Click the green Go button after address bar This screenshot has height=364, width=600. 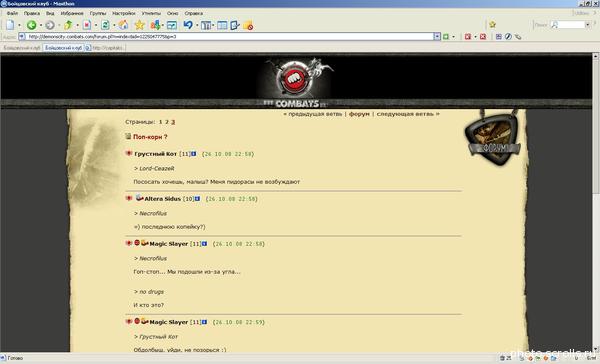coord(446,36)
